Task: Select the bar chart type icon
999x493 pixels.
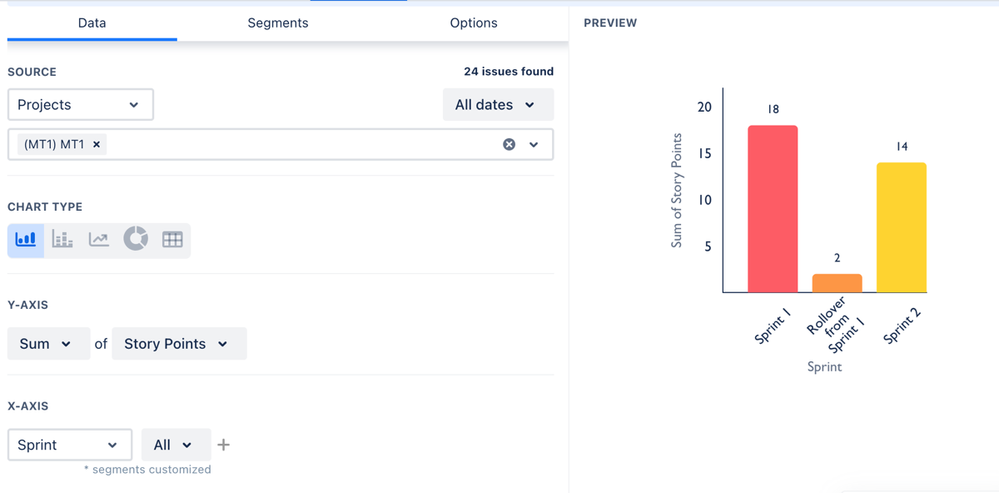Action: [x=25, y=240]
